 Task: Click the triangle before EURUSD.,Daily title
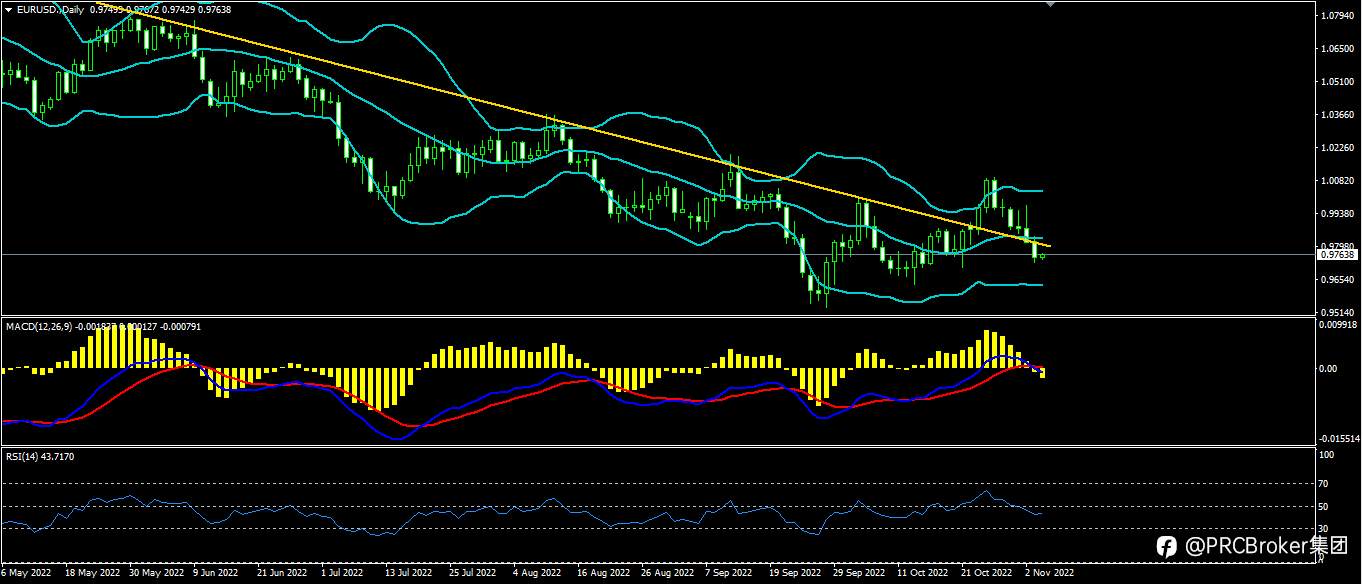coord(8,9)
